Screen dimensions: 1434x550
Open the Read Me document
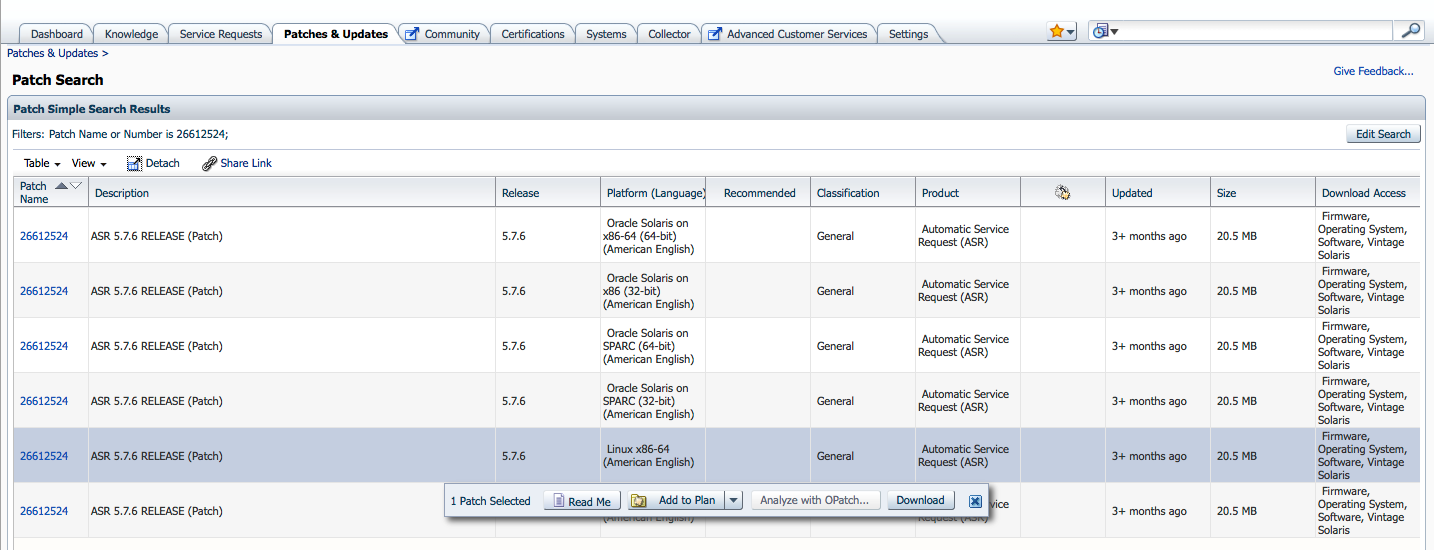pos(581,501)
